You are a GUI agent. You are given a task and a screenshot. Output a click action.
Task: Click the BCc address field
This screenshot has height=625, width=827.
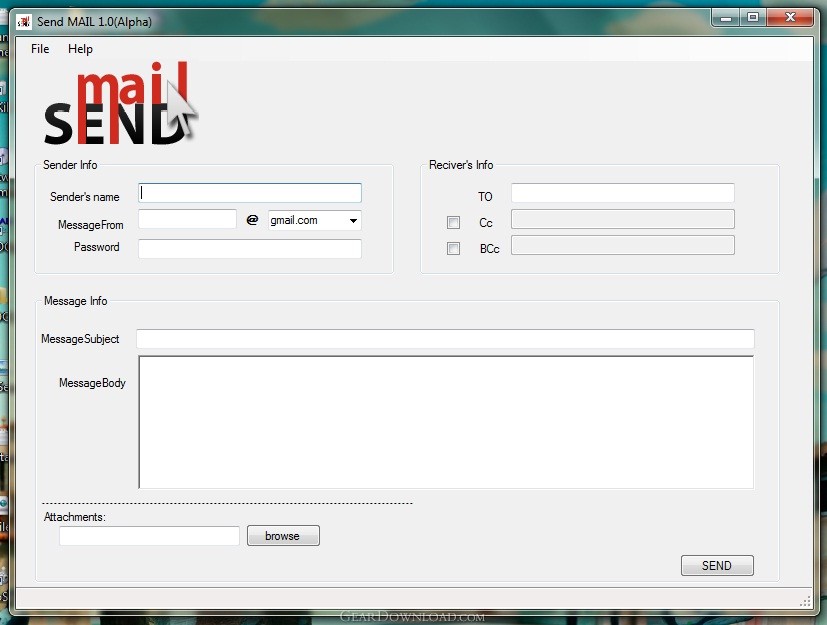[x=623, y=245]
